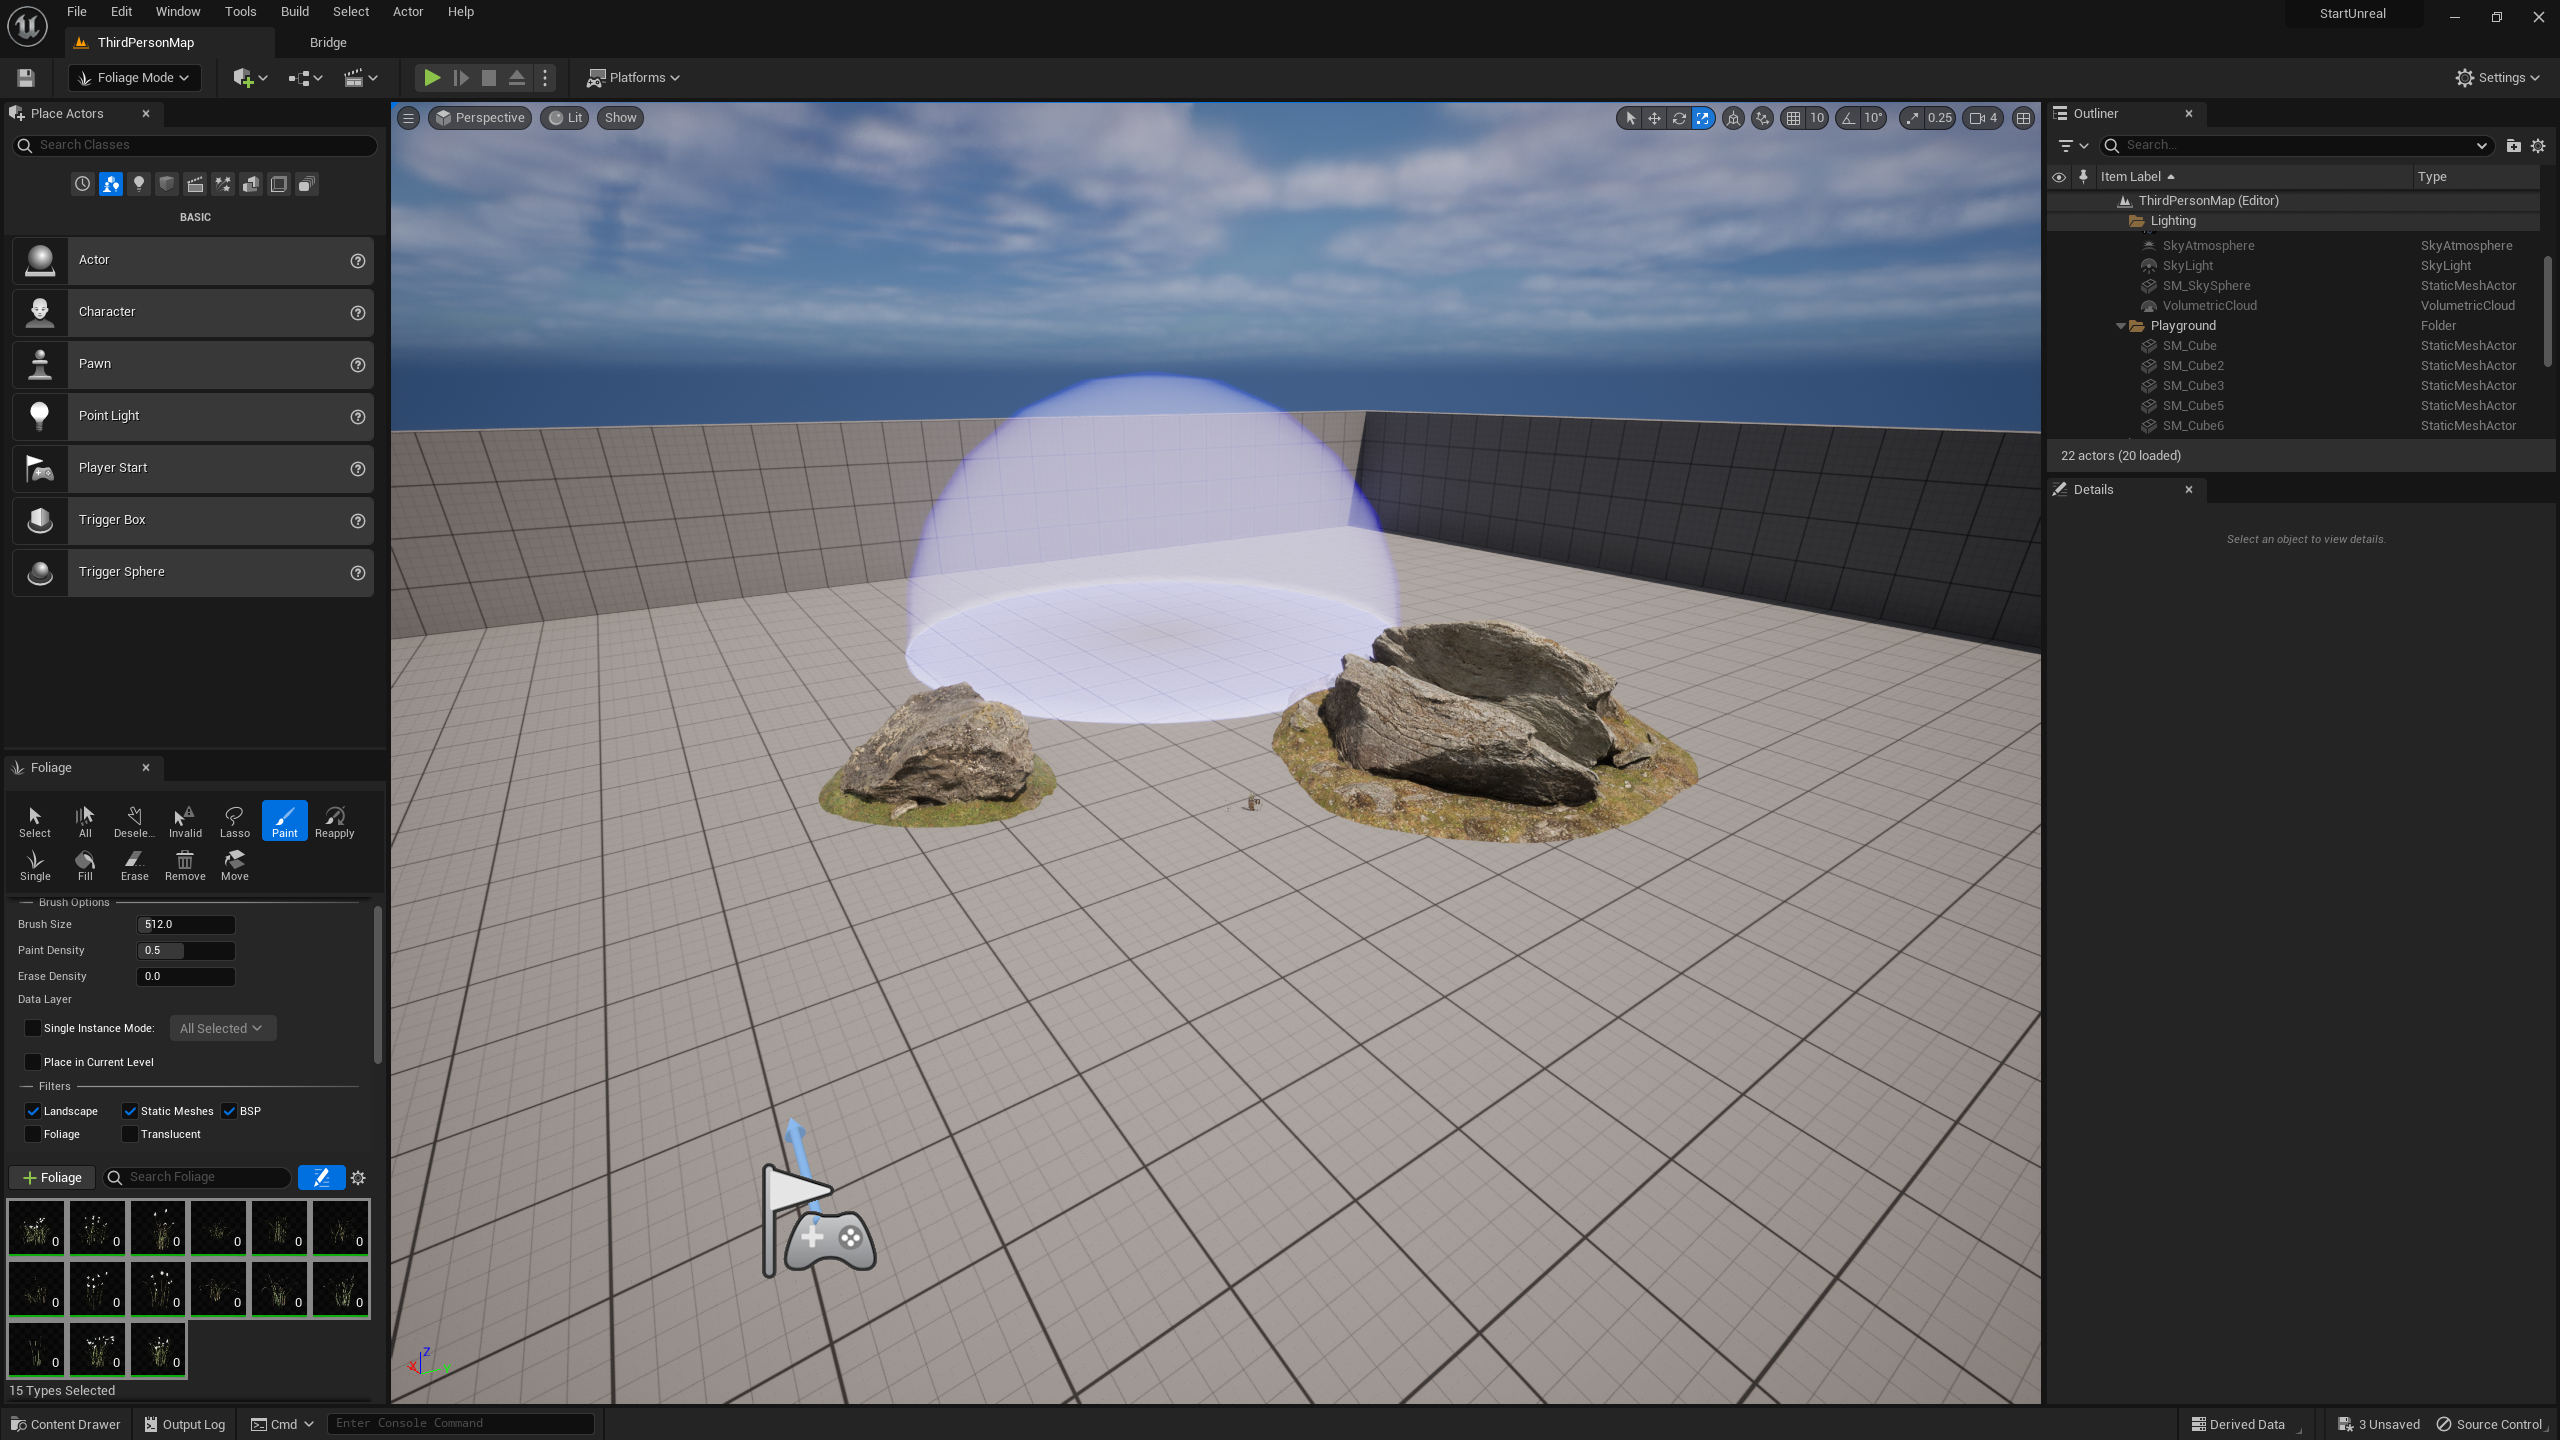Toggle viewport grid snapping icon
Viewport: 2560px width, 1440px height.
[x=1793, y=118]
